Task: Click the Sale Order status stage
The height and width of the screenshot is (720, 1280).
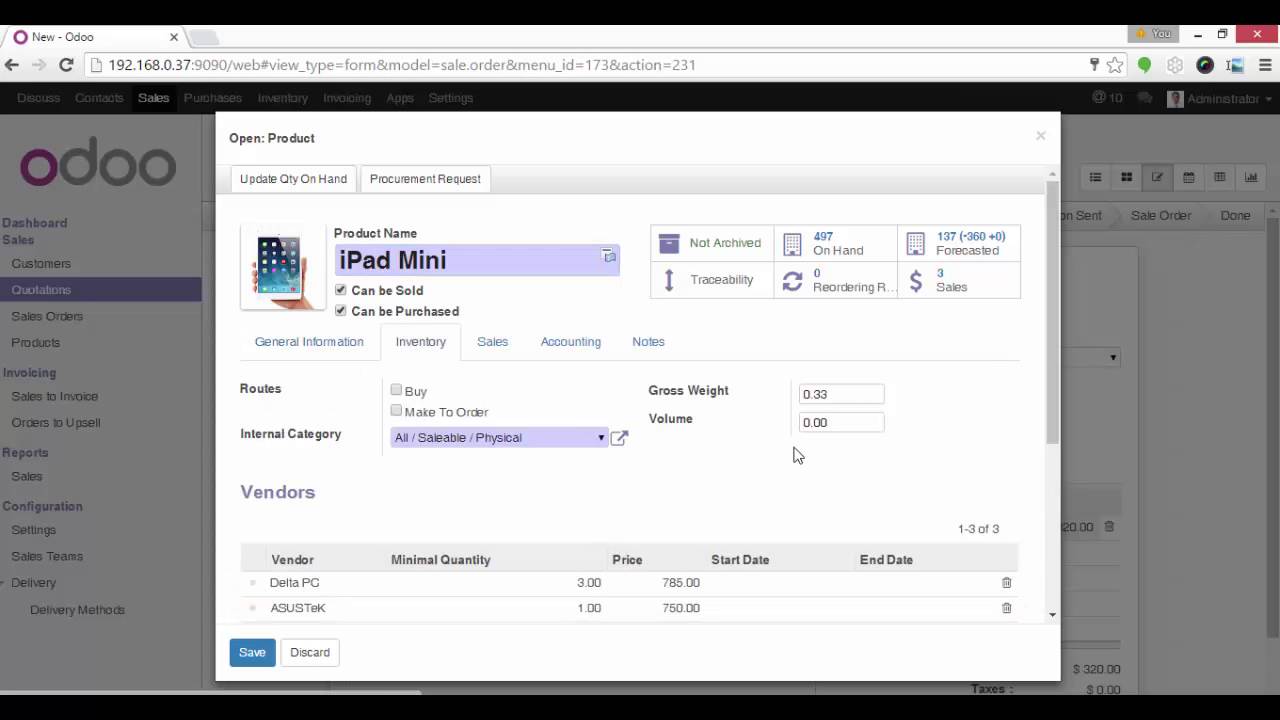Action: tap(1160, 215)
